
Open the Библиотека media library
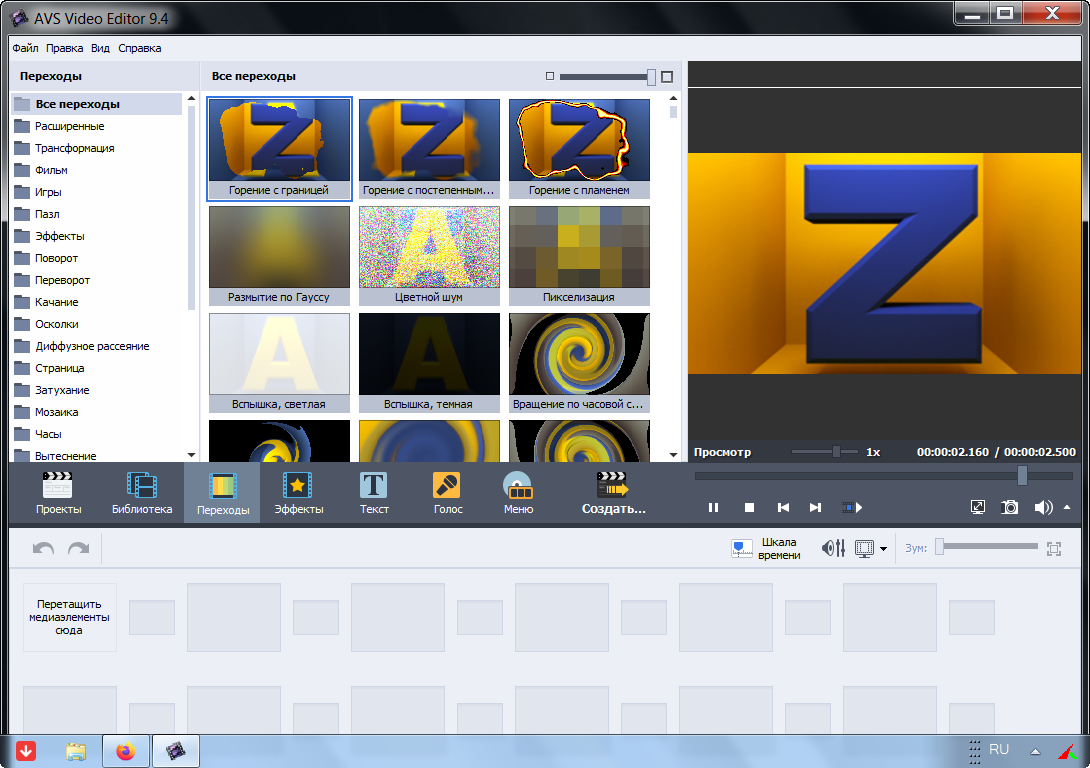pyautogui.click(x=141, y=493)
